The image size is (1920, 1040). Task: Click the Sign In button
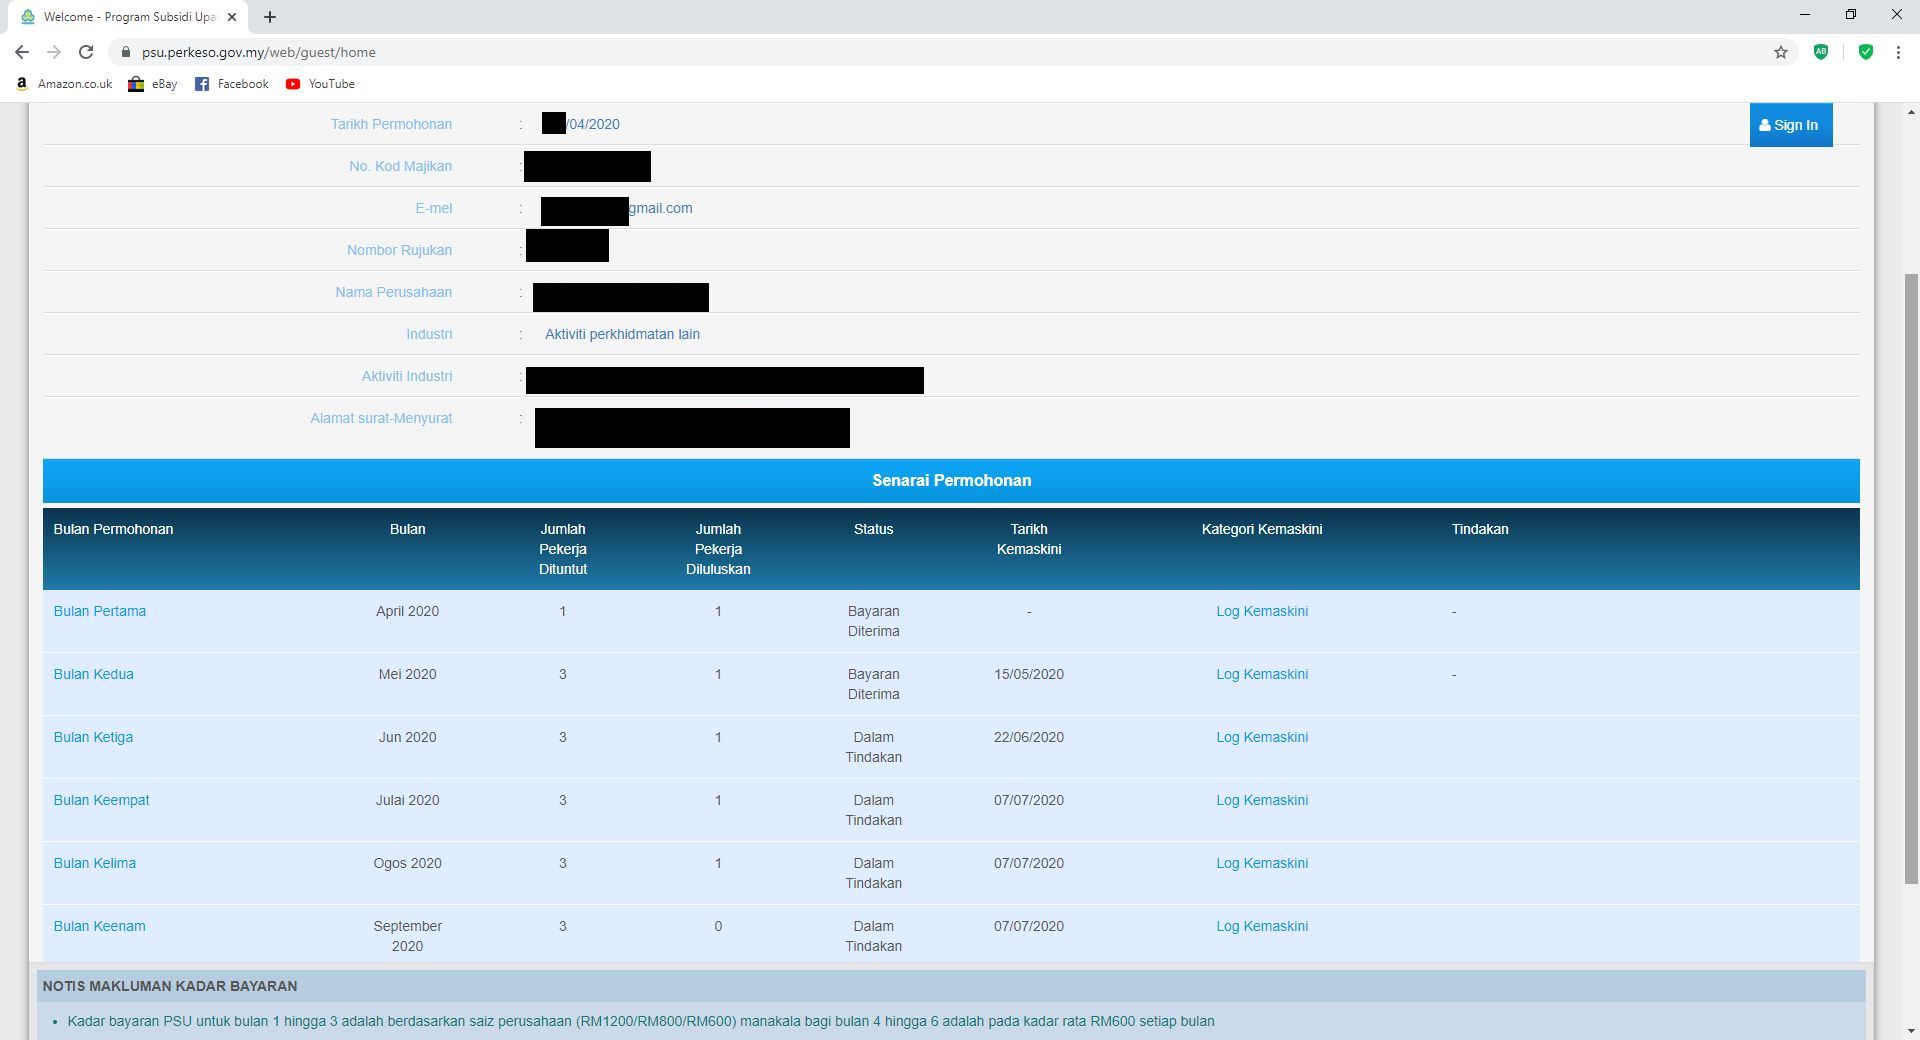pyautogui.click(x=1790, y=125)
